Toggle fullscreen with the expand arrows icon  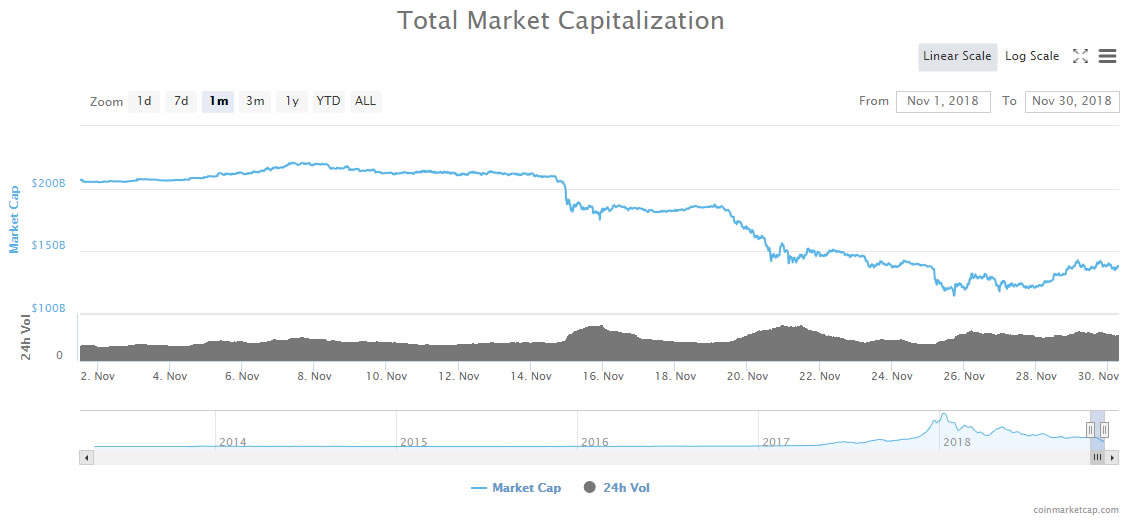point(1080,56)
